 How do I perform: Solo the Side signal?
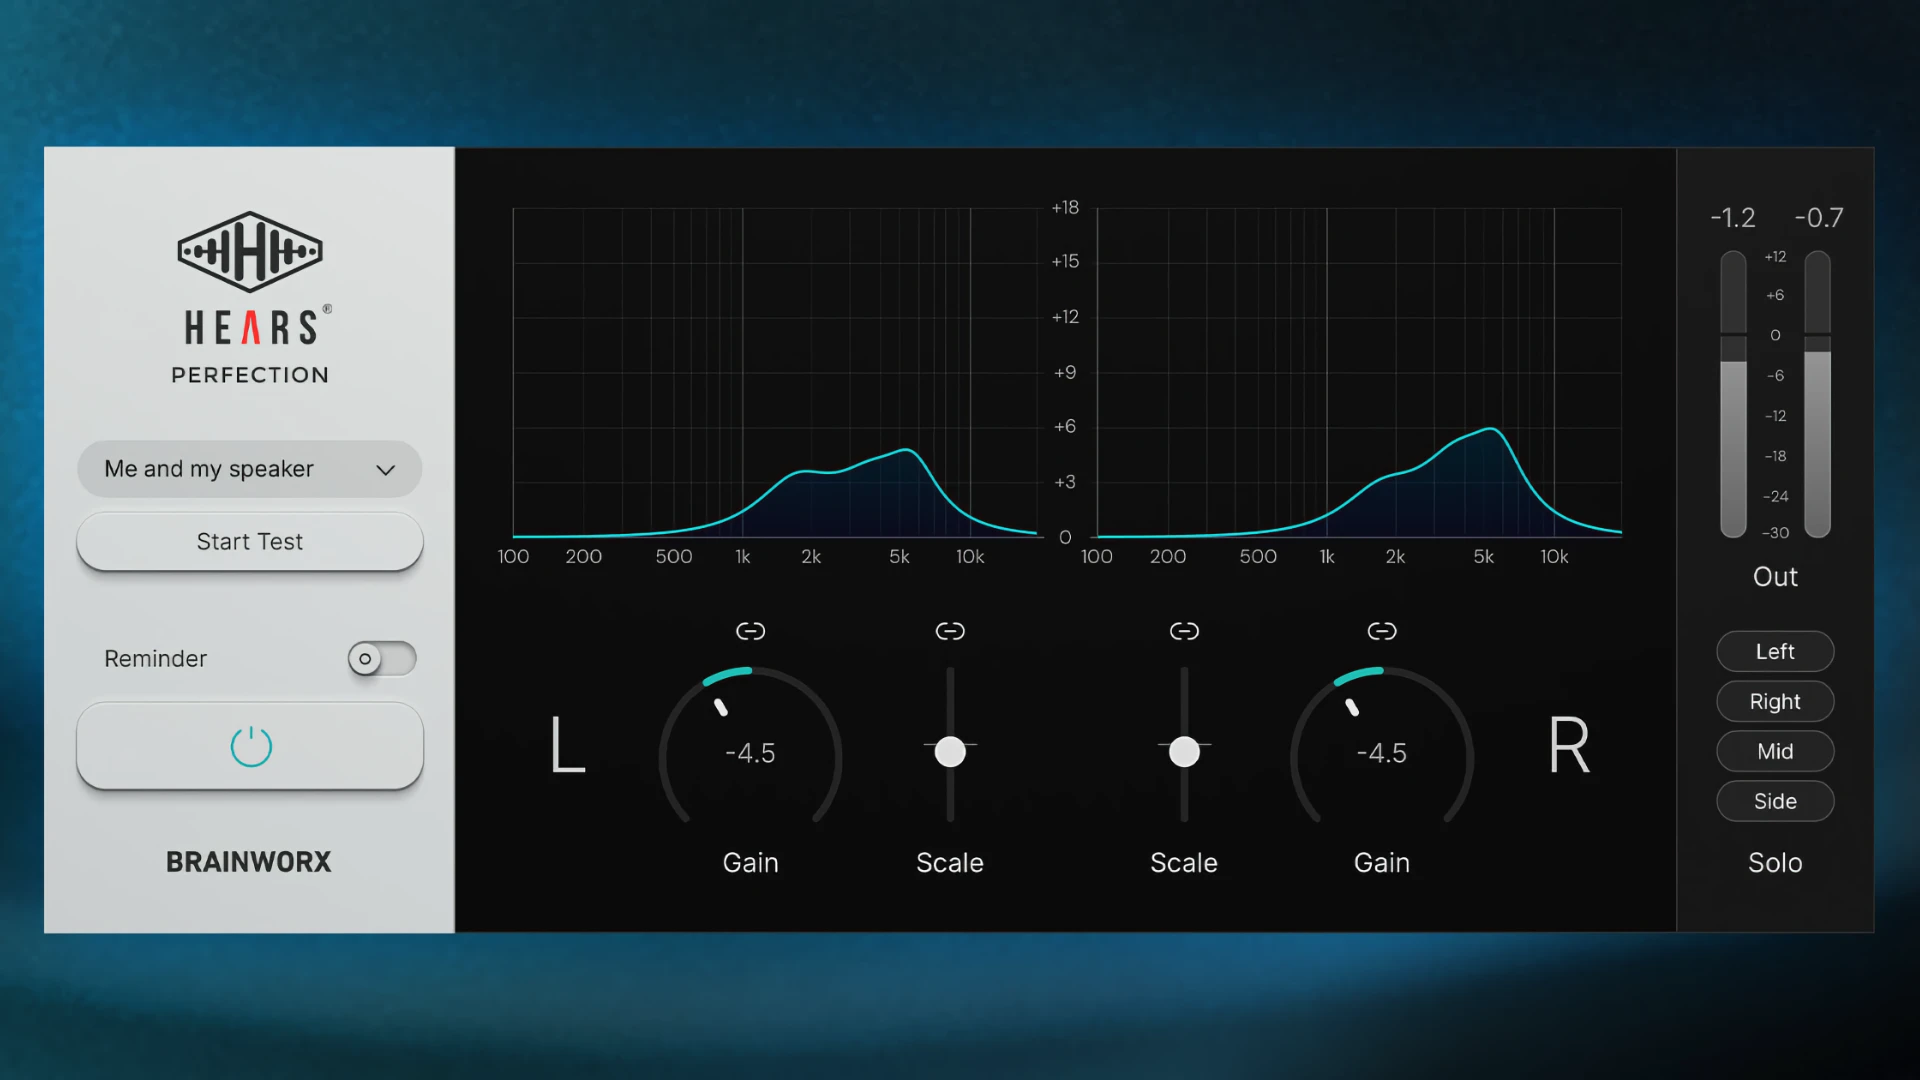tap(1775, 802)
